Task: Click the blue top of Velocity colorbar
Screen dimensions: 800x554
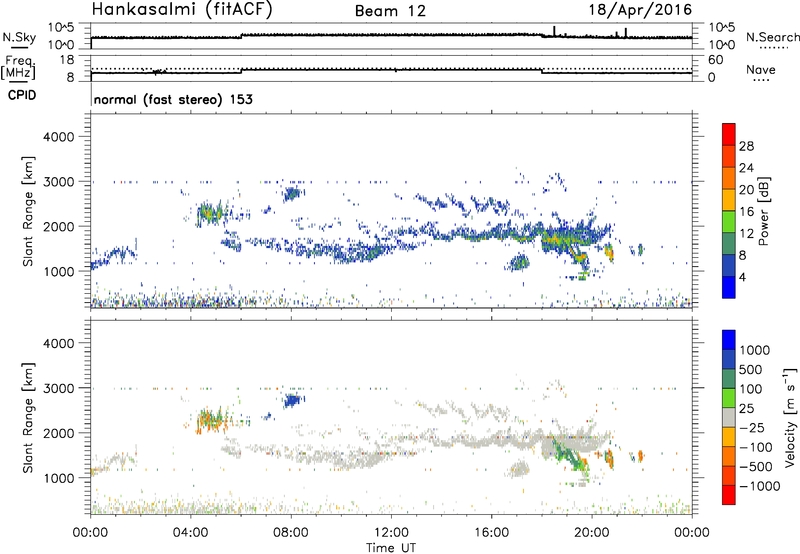Action: tap(729, 340)
